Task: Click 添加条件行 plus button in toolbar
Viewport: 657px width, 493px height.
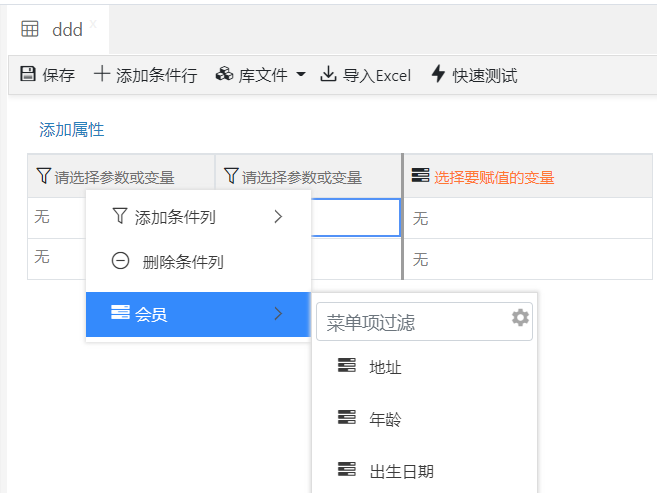Action: click(102, 75)
